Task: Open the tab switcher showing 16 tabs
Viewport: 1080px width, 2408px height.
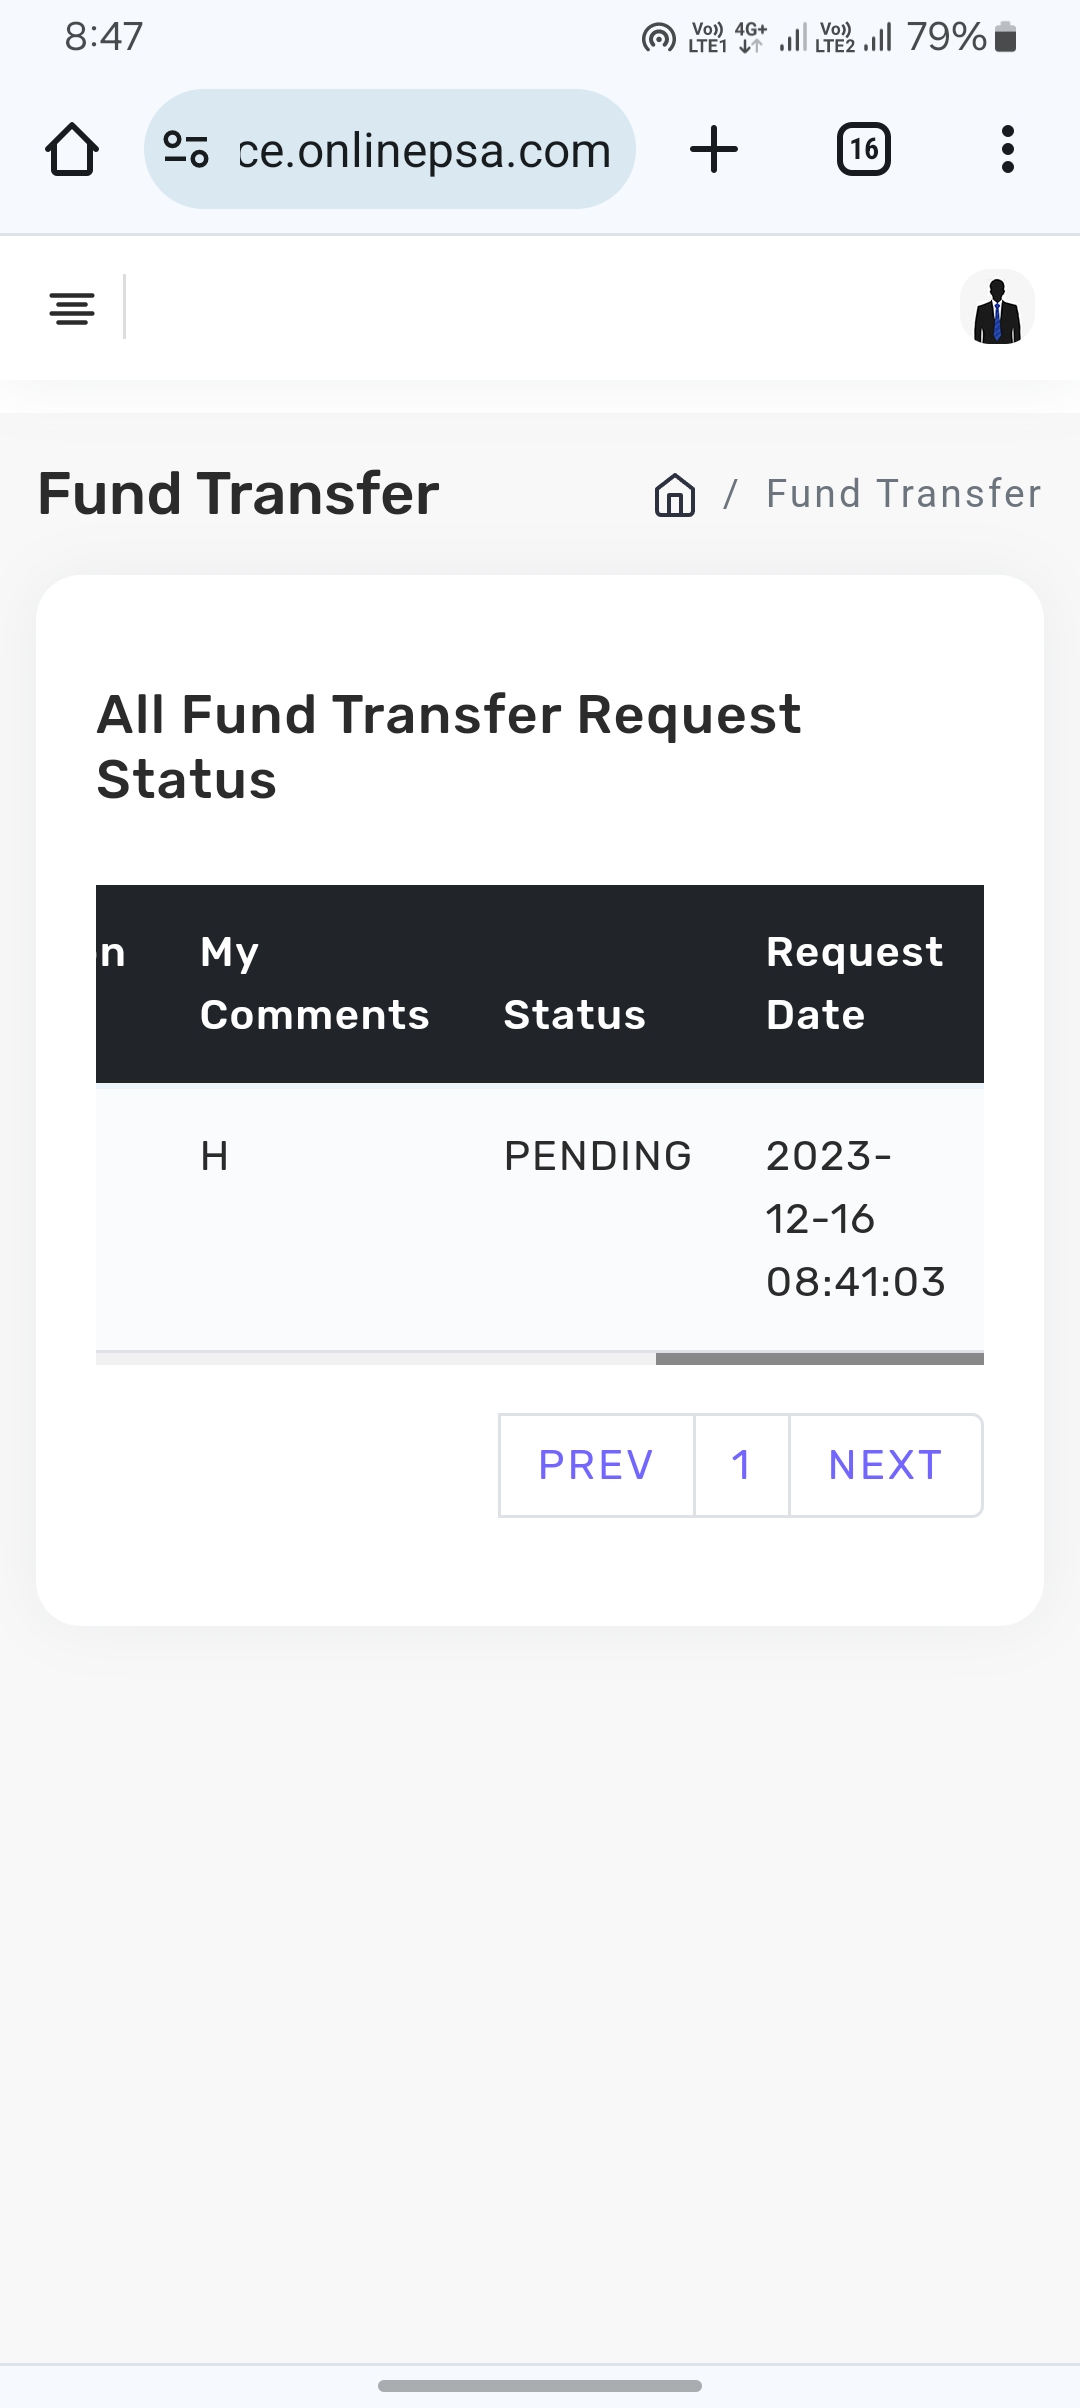Action: coord(863,150)
